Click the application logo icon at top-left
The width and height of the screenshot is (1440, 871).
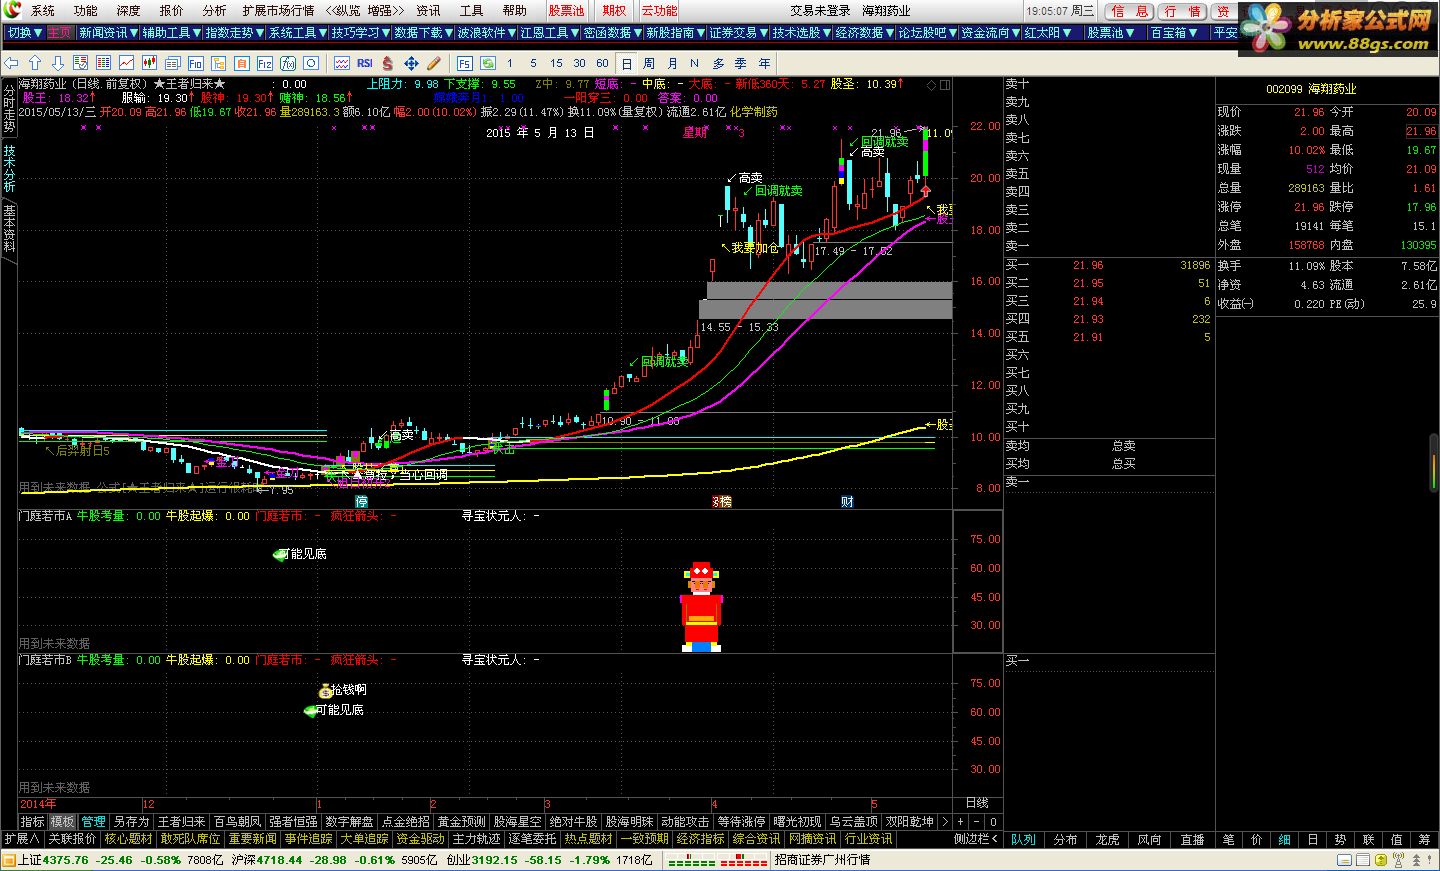point(11,10)
